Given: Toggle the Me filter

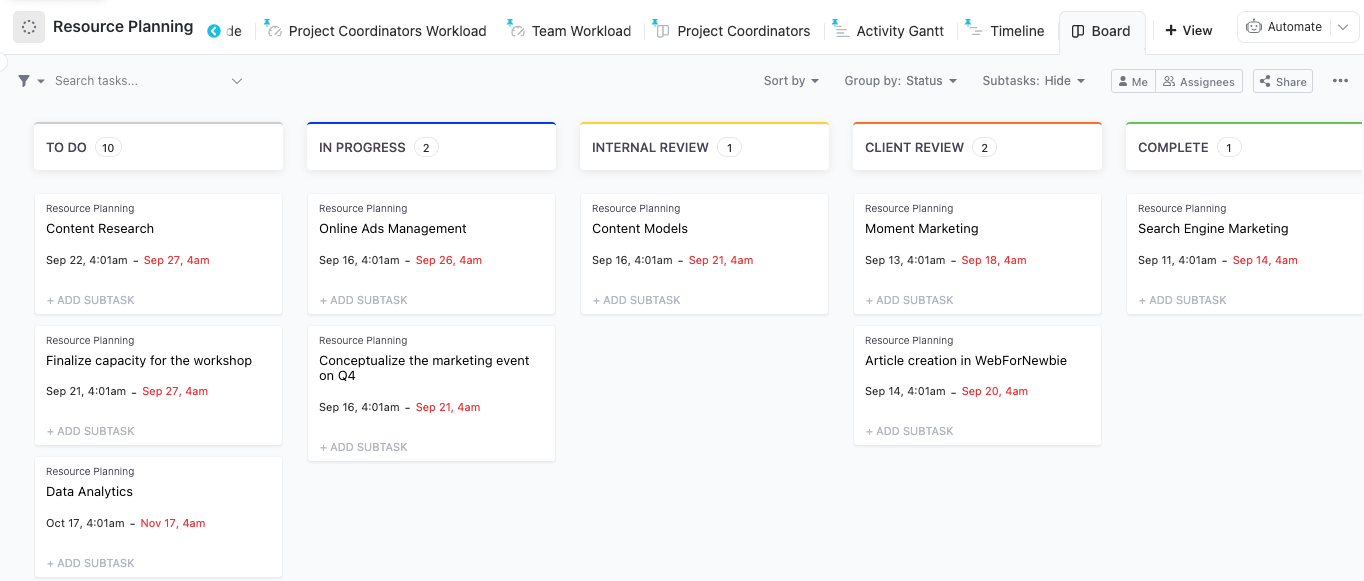Looking at the screenshot, I should 1133,82.
